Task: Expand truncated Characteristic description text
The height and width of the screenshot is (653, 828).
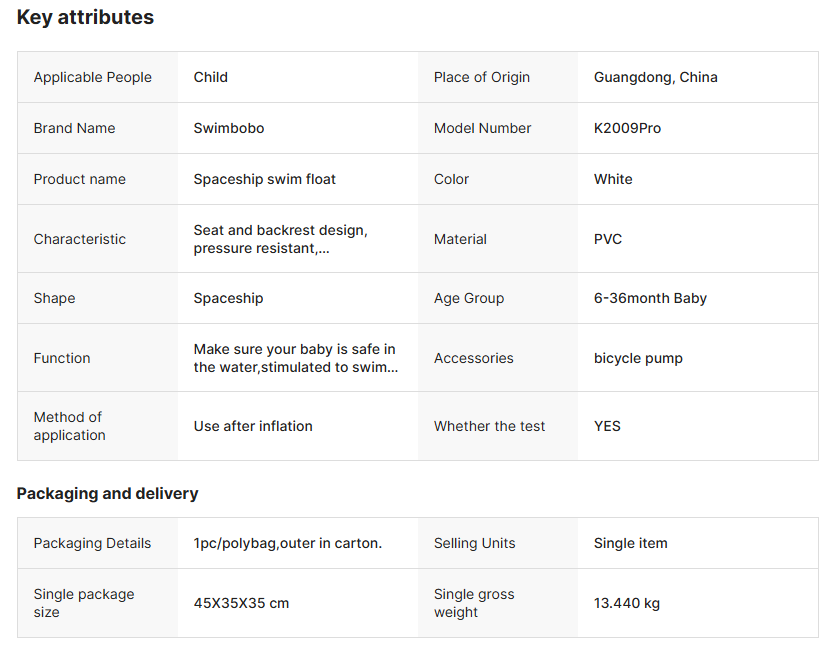Action: 280,239
